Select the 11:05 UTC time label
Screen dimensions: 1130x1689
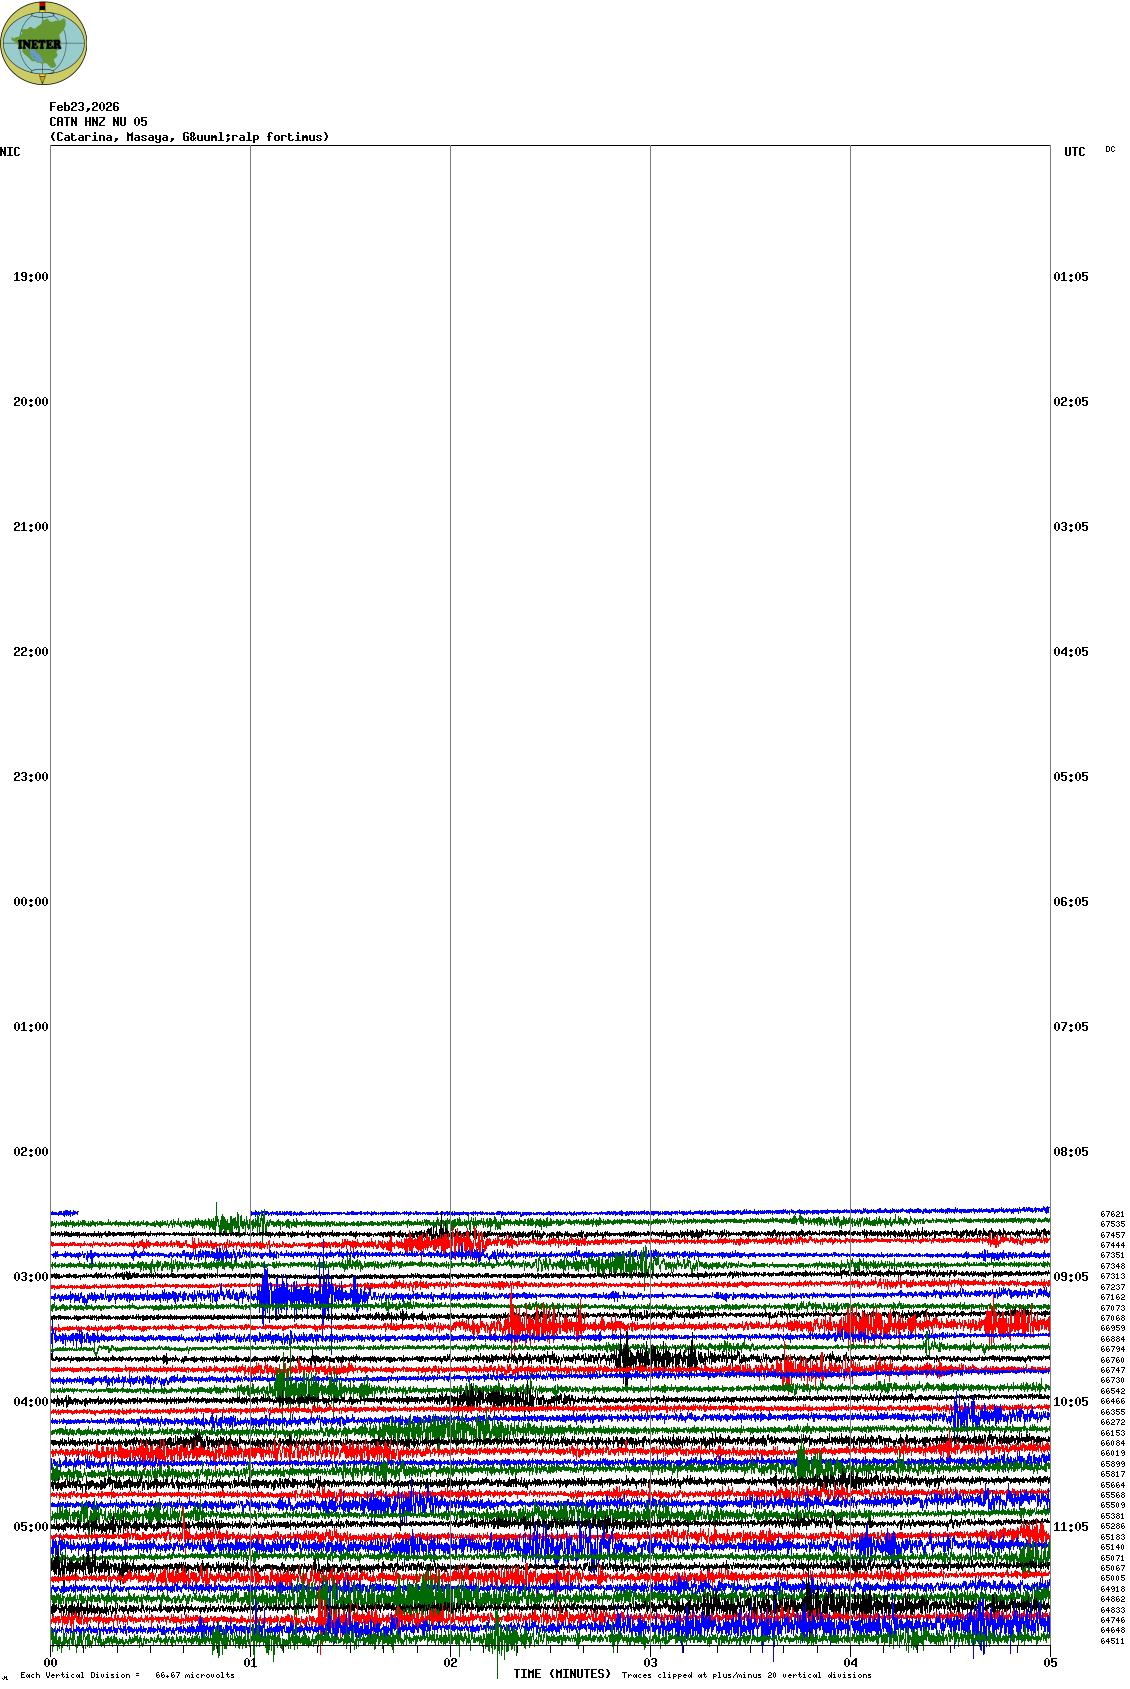point(1070,1527)
